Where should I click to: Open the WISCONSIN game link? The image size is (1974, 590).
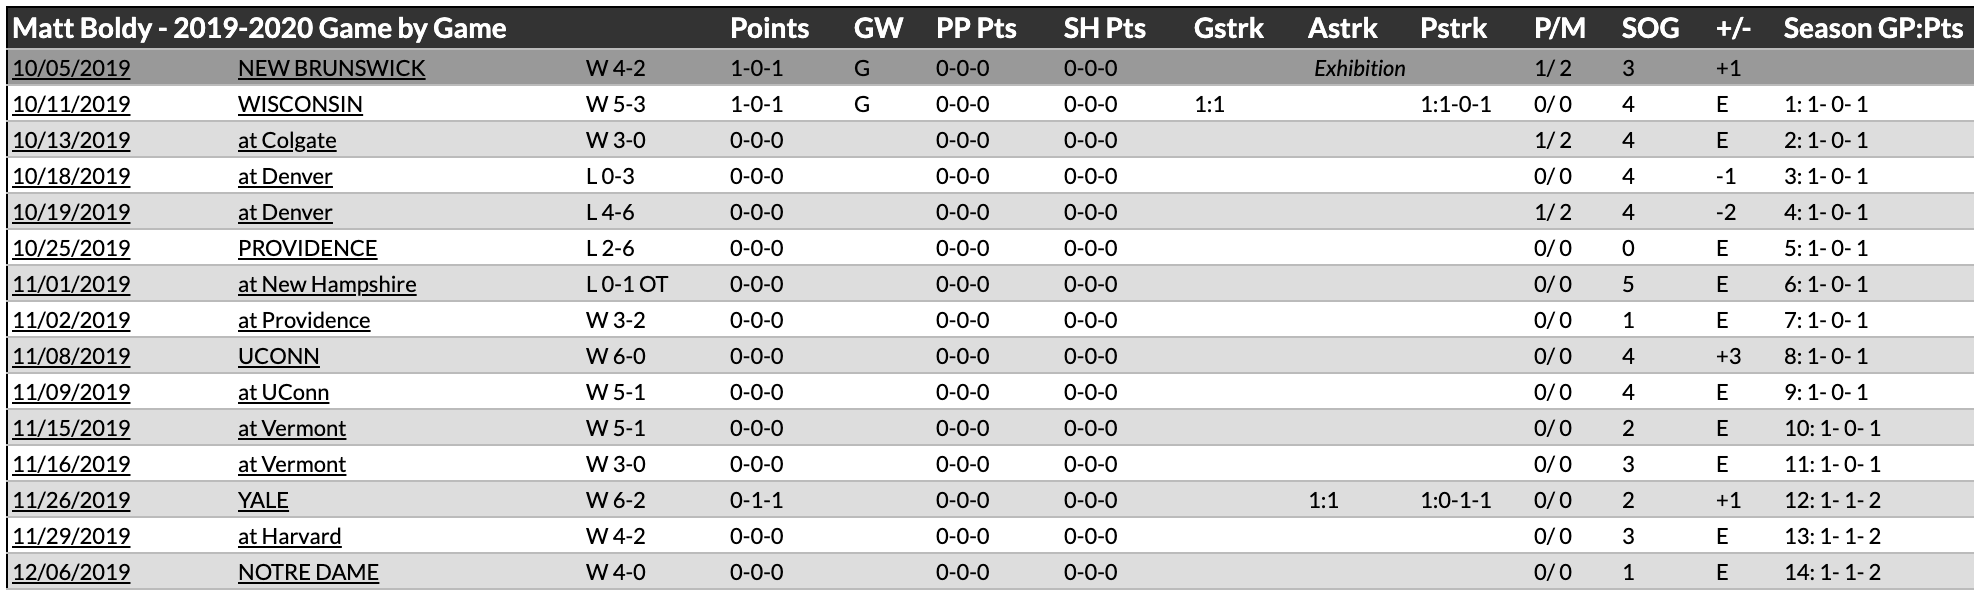(300, 105)
